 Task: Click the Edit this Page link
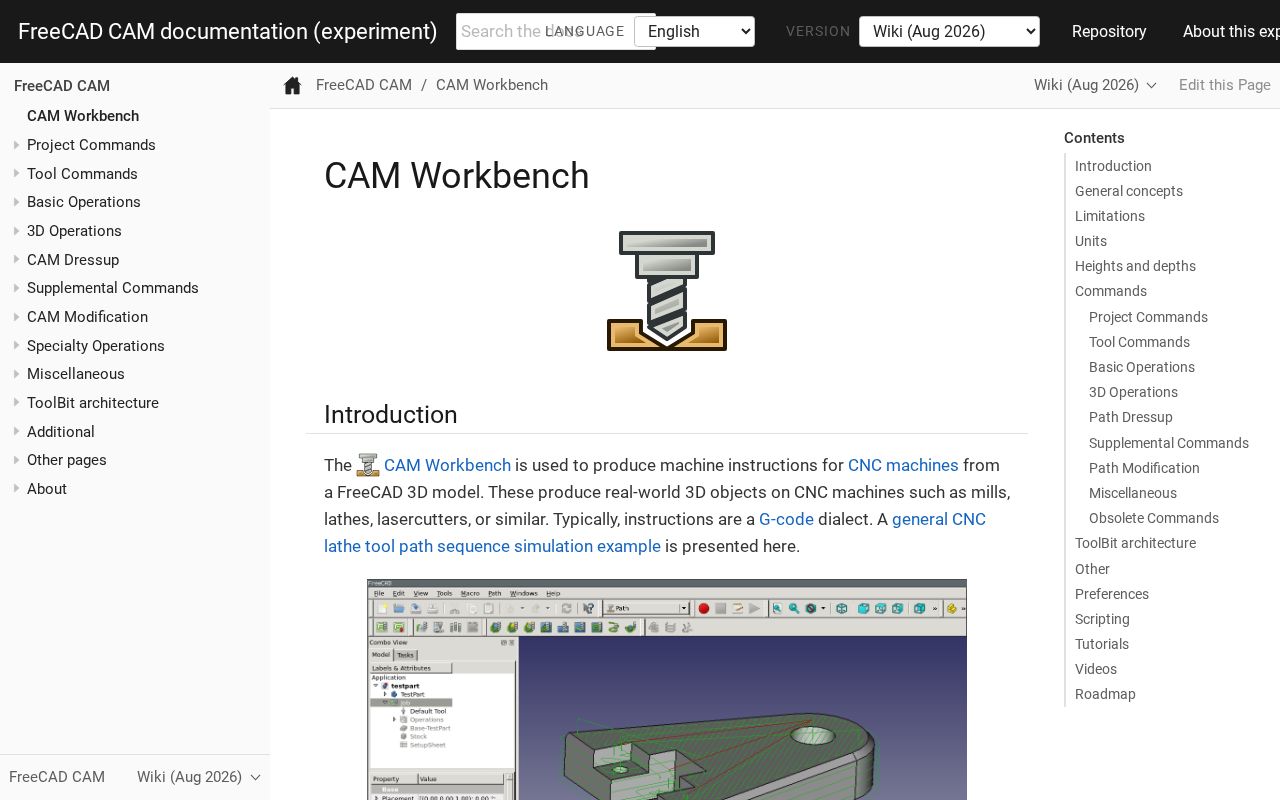click(x=1225, y=85)
